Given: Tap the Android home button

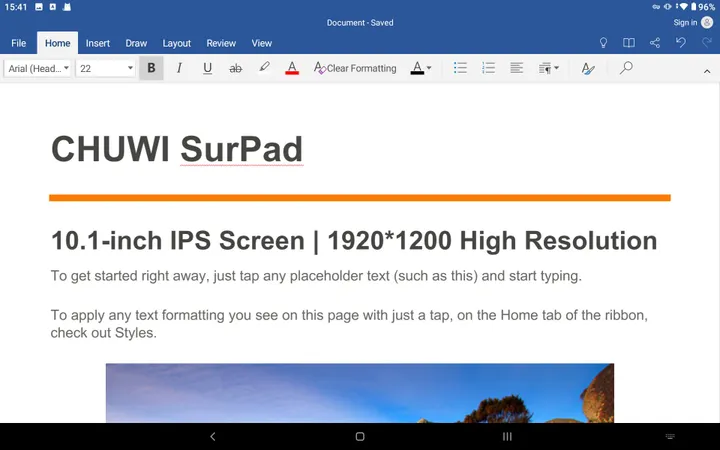Looking at the screenshot, I should coord(360,436).
